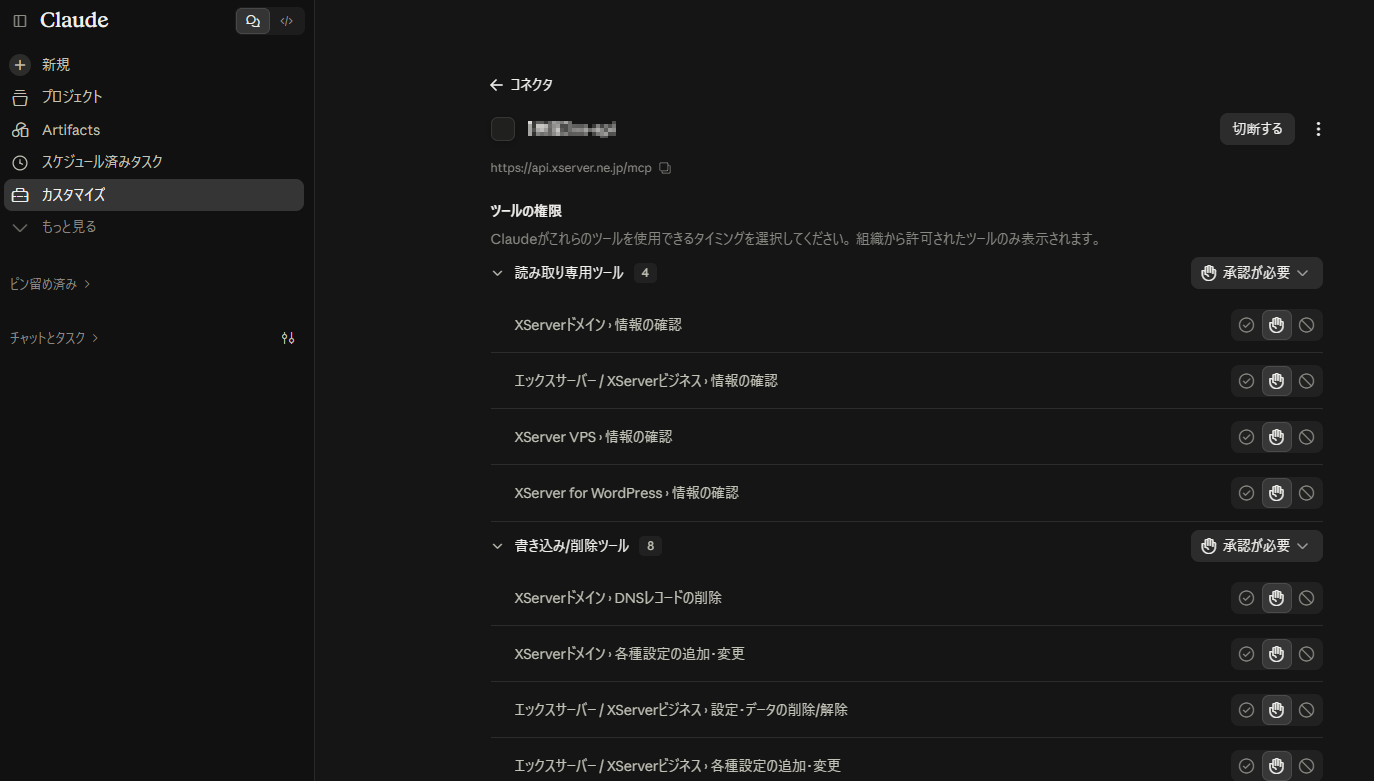The image size is (1374, 781).
Task: Block エックスサーバー 各種設定の追加・変更
Action: click(1306, 766)
